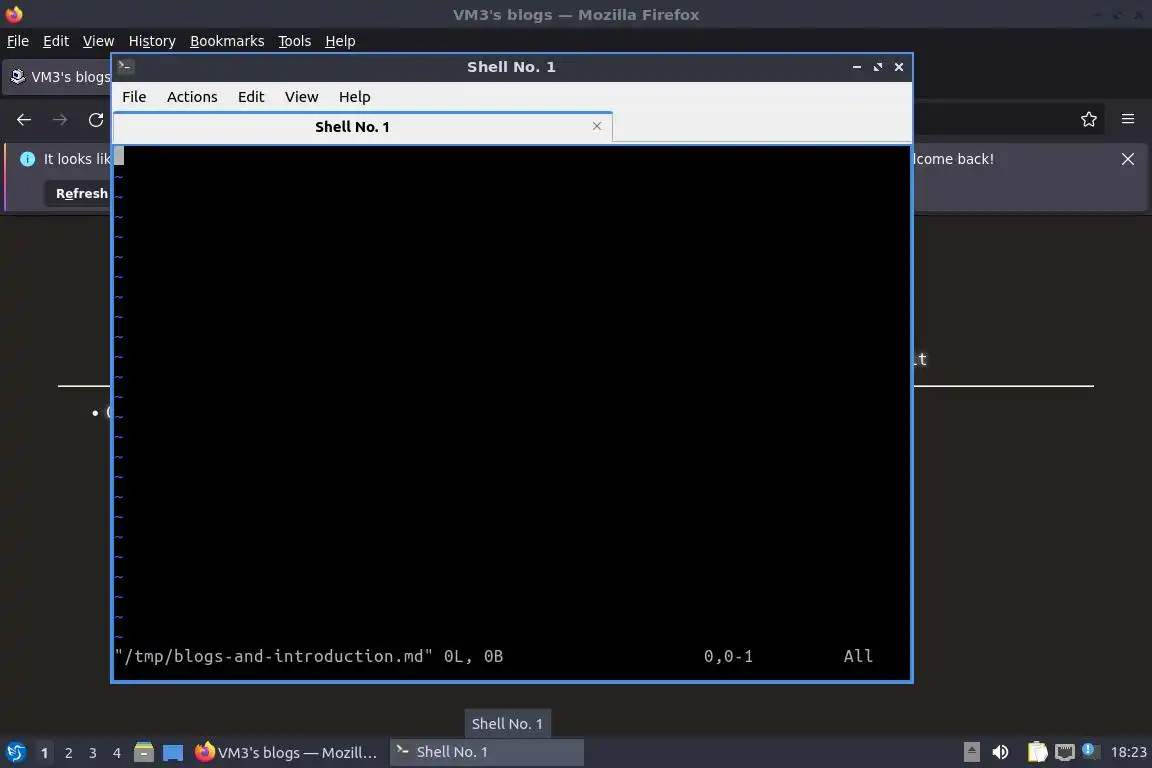Bookmark this page with the star icon

click(x=1089, y=119)
